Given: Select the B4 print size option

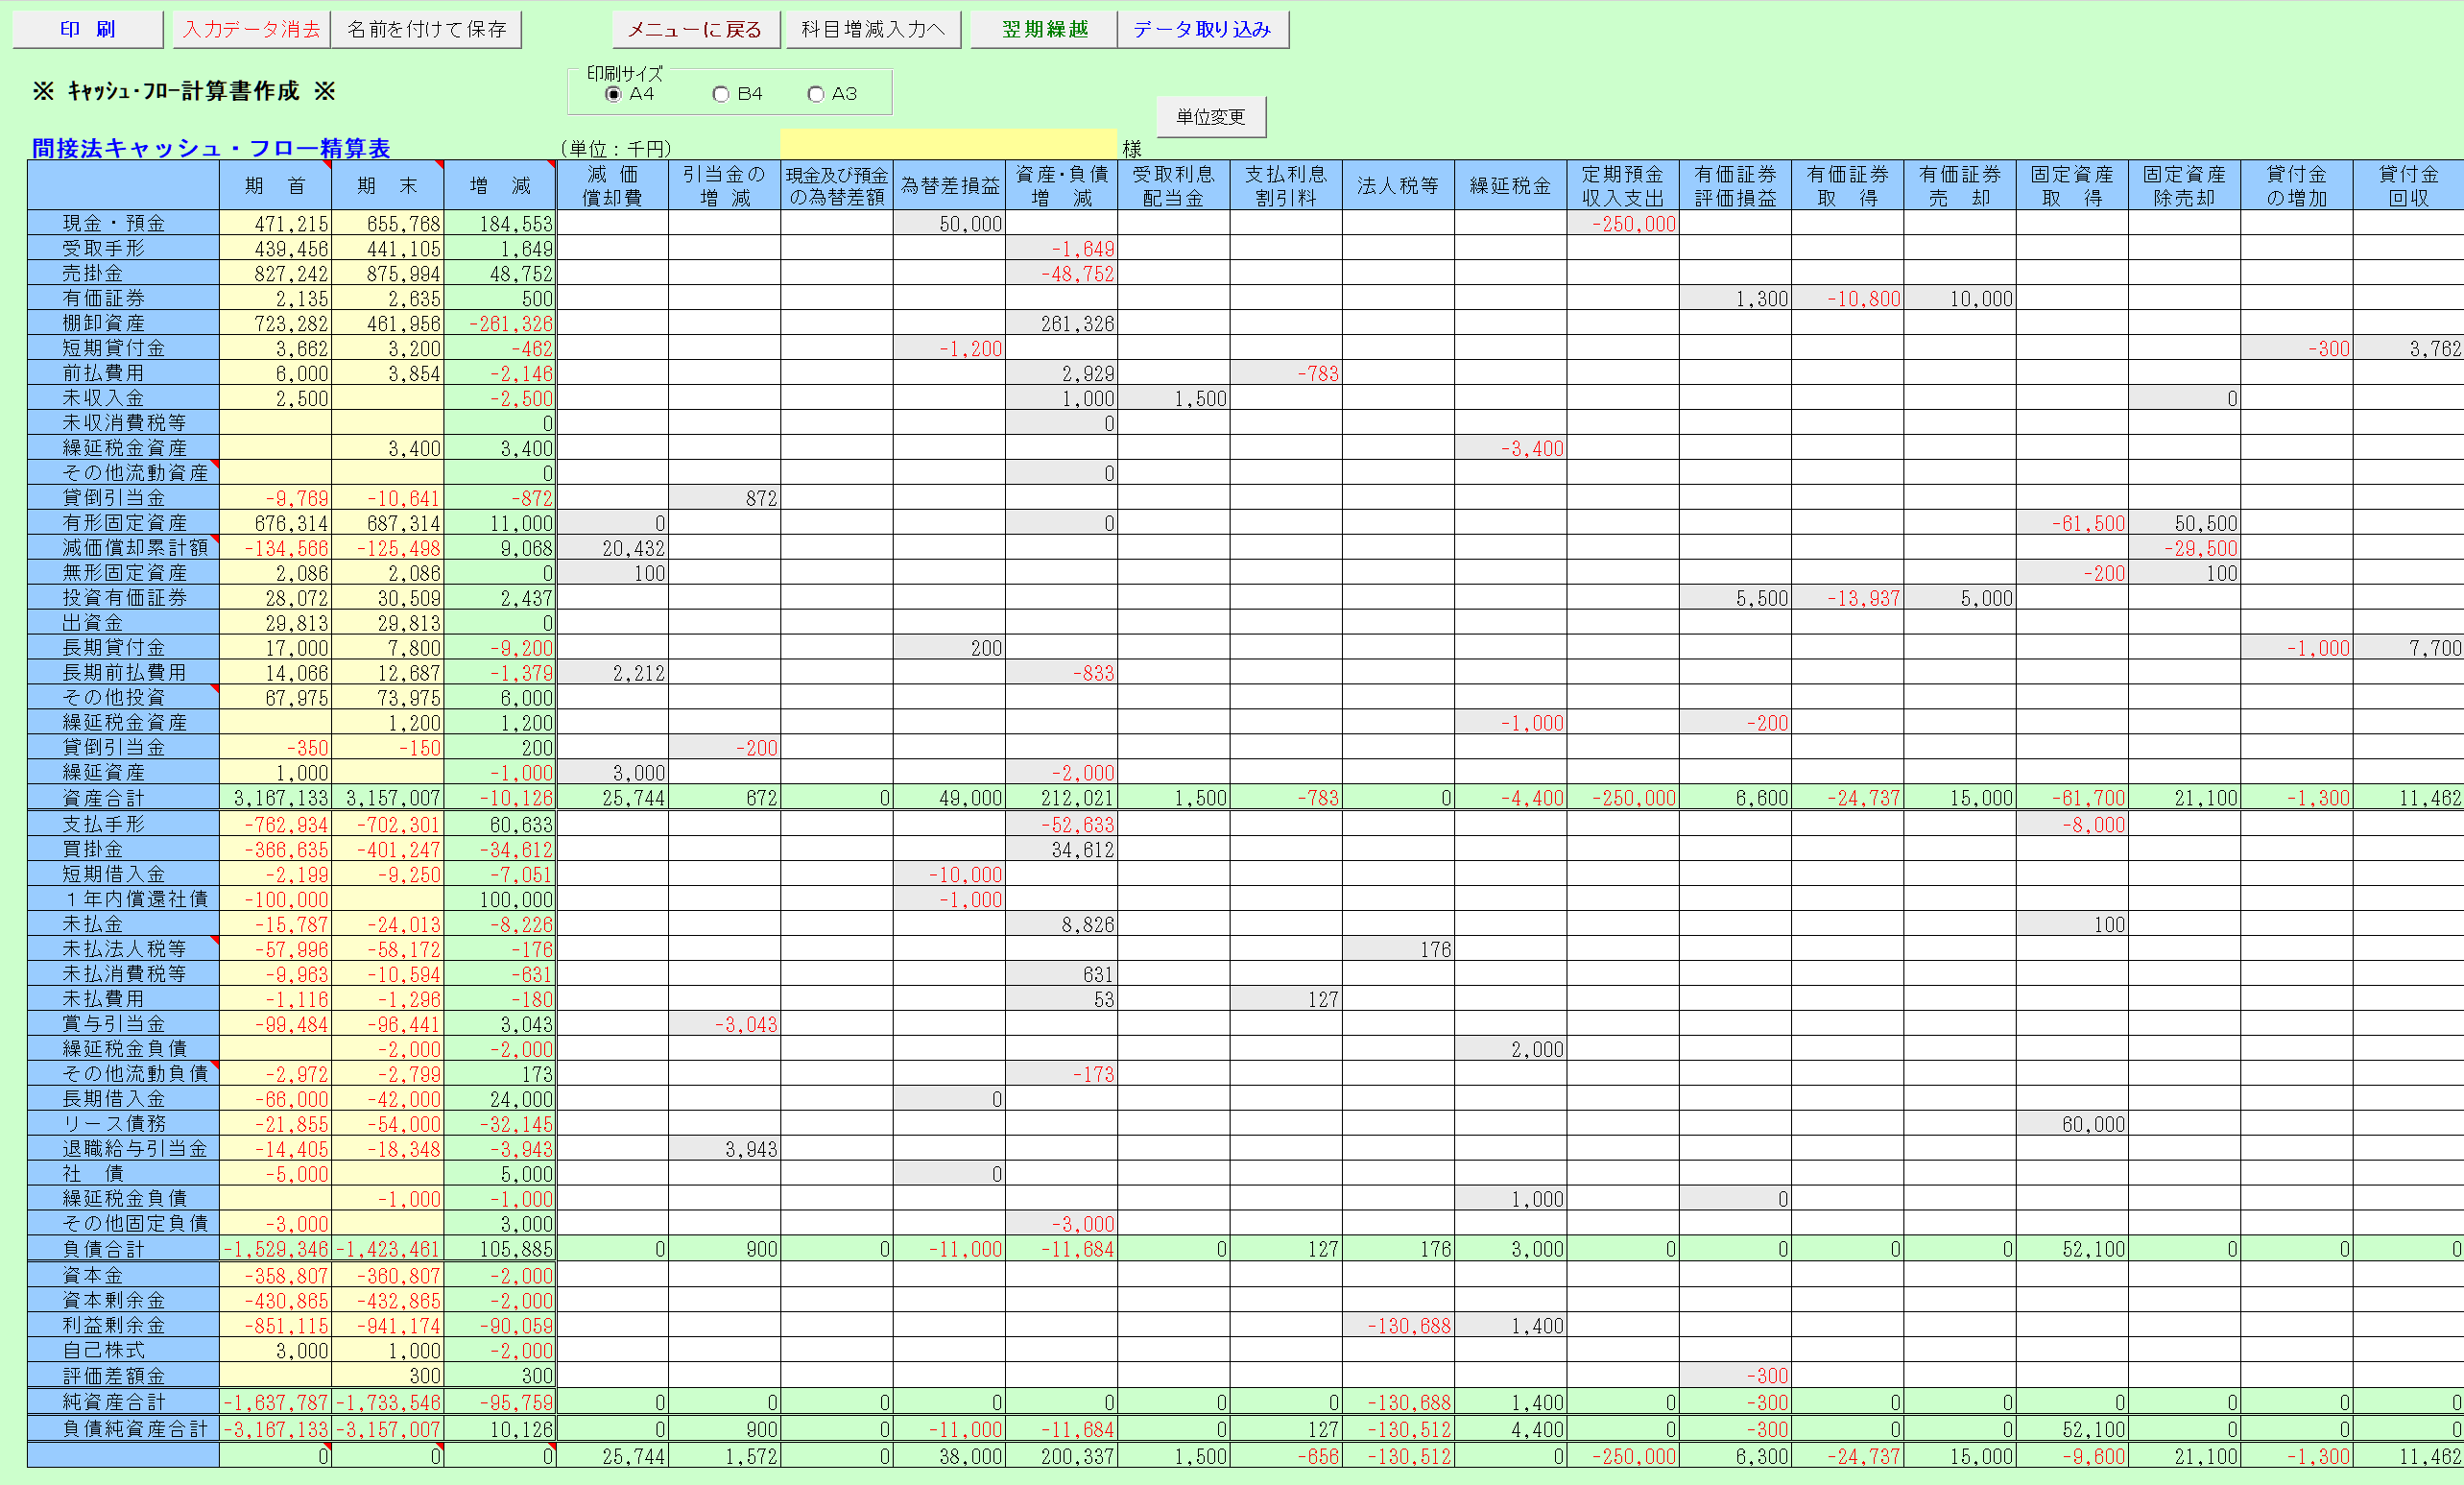Looking at the screenshot, I should [x=737, y=94].
